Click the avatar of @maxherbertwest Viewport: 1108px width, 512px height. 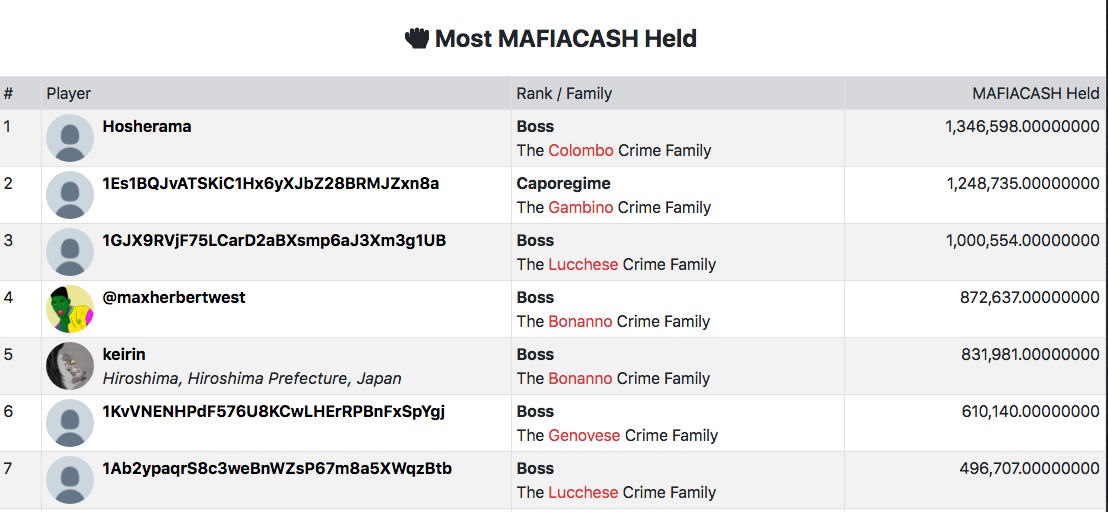(70, 309)
